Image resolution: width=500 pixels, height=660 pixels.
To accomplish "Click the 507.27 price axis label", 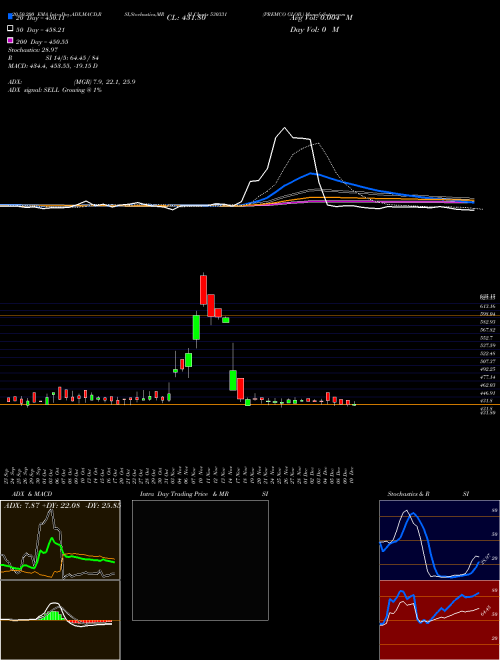I will (x=488, y=361).
